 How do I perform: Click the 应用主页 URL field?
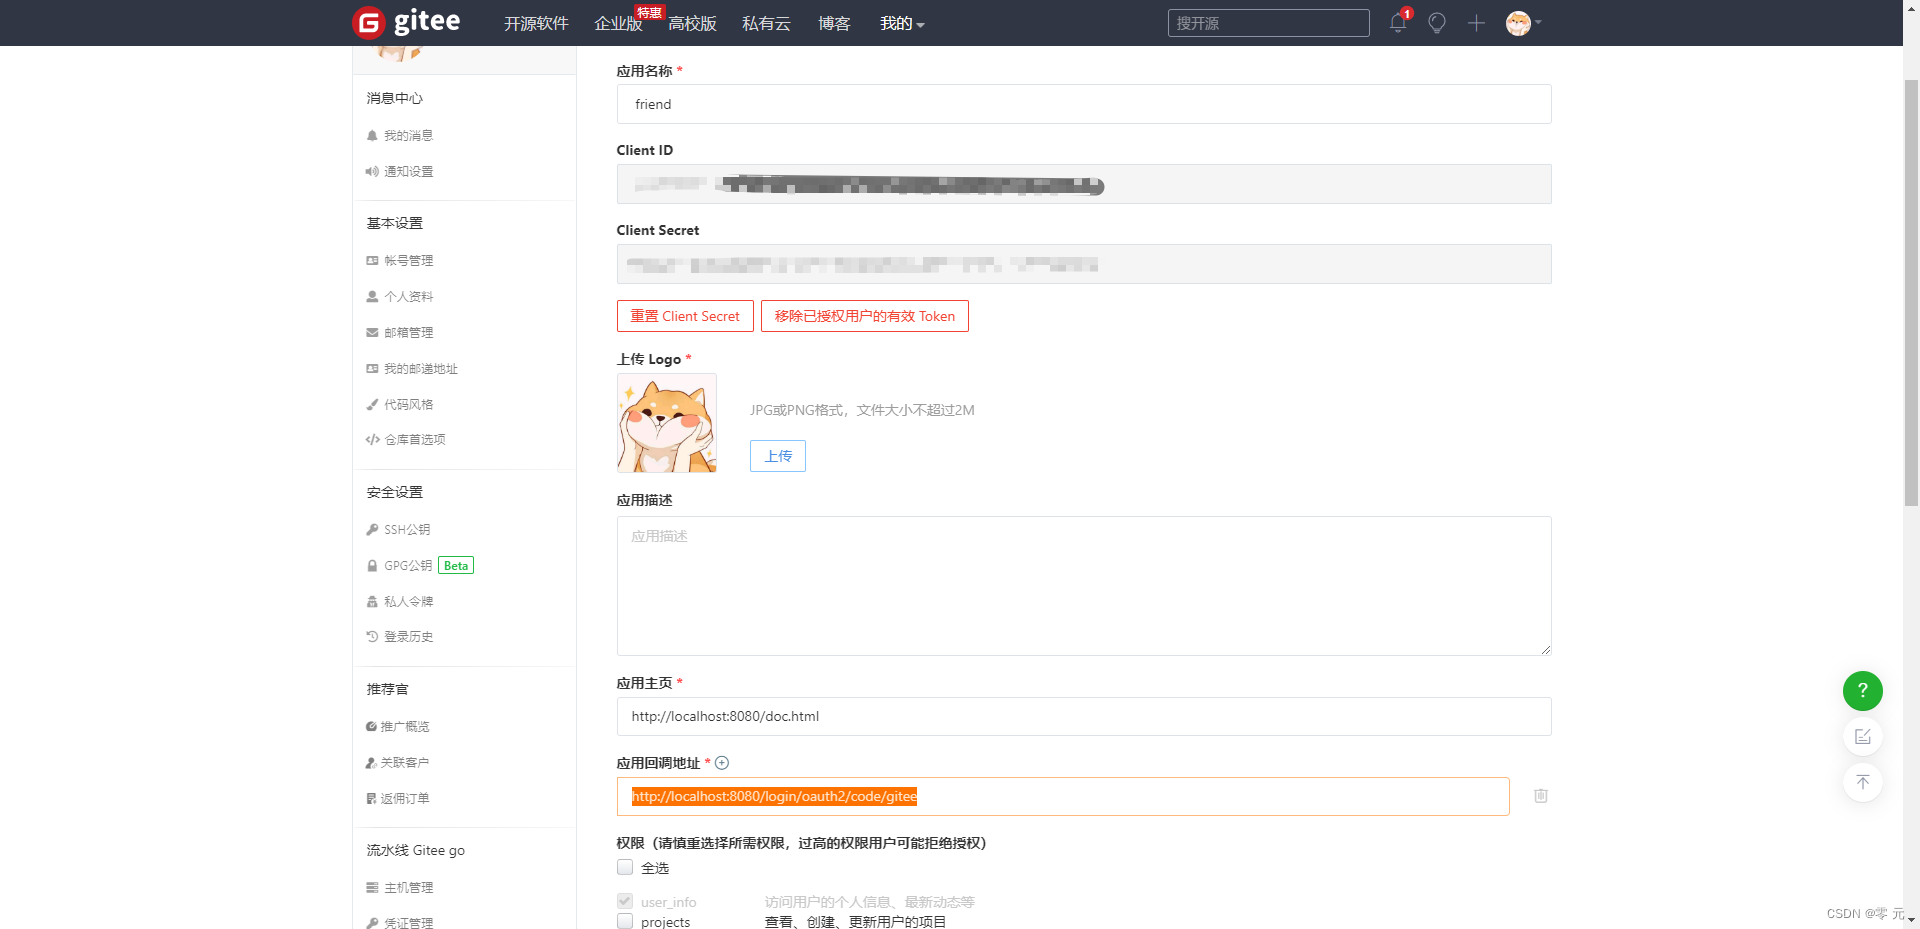tap(1084, 716)
